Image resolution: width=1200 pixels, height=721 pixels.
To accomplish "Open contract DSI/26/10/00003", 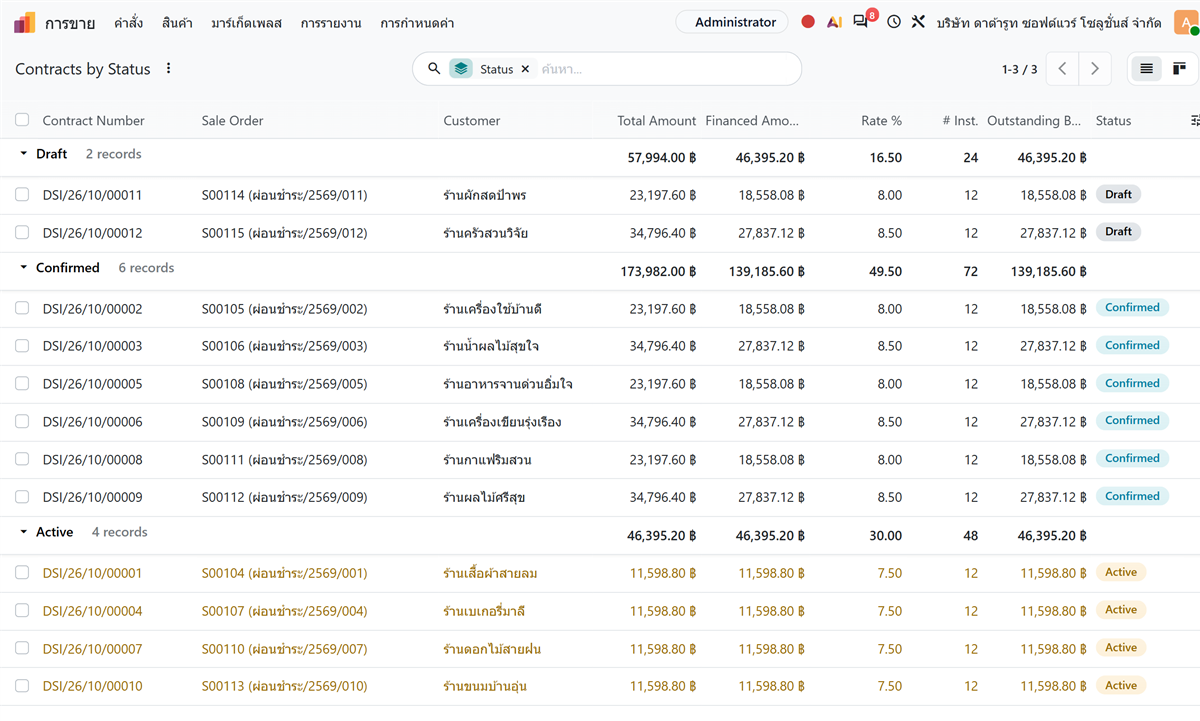I will click(92, 346).
